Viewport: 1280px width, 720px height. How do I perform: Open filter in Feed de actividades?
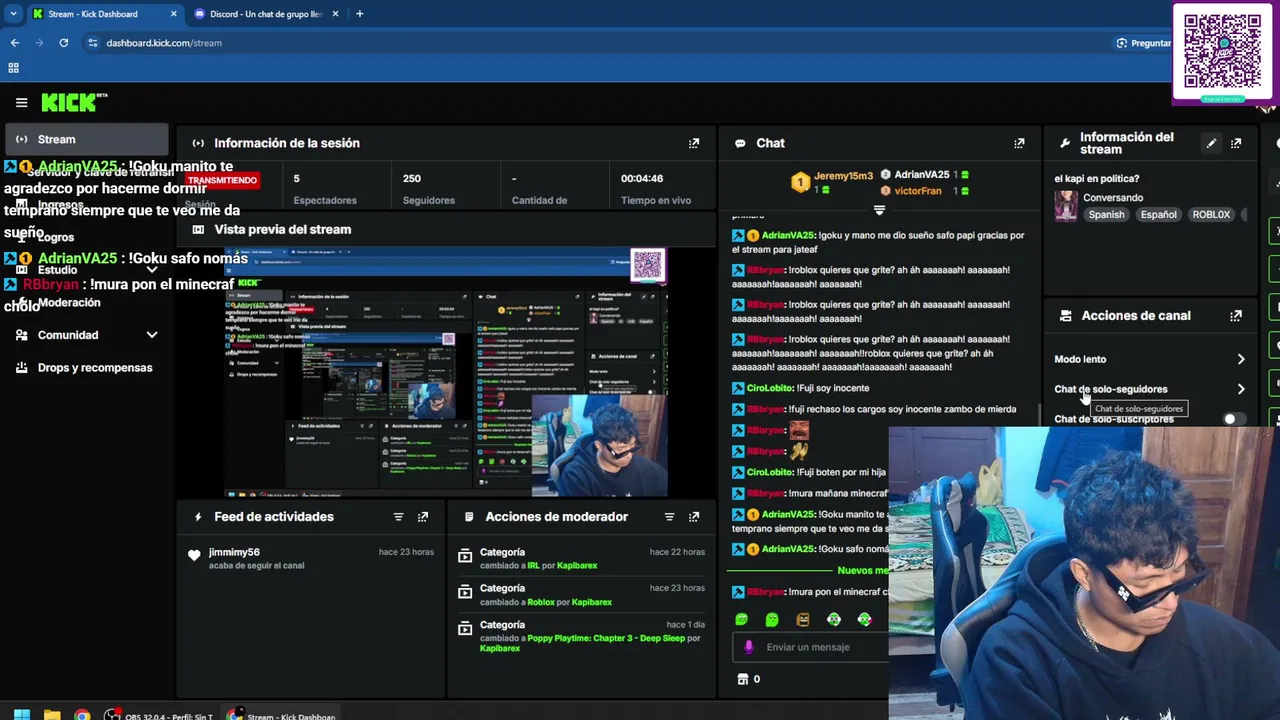[398, 517]
